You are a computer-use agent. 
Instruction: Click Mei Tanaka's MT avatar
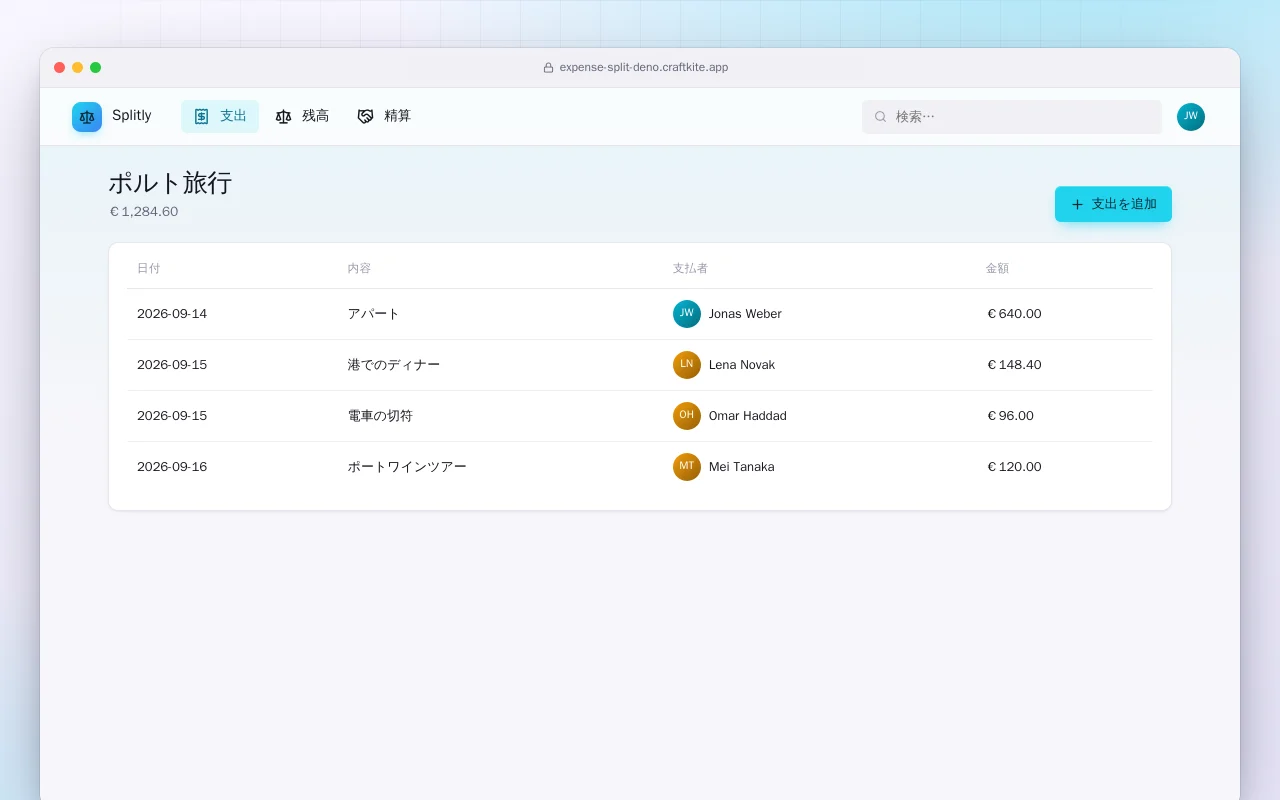(687, 467)
